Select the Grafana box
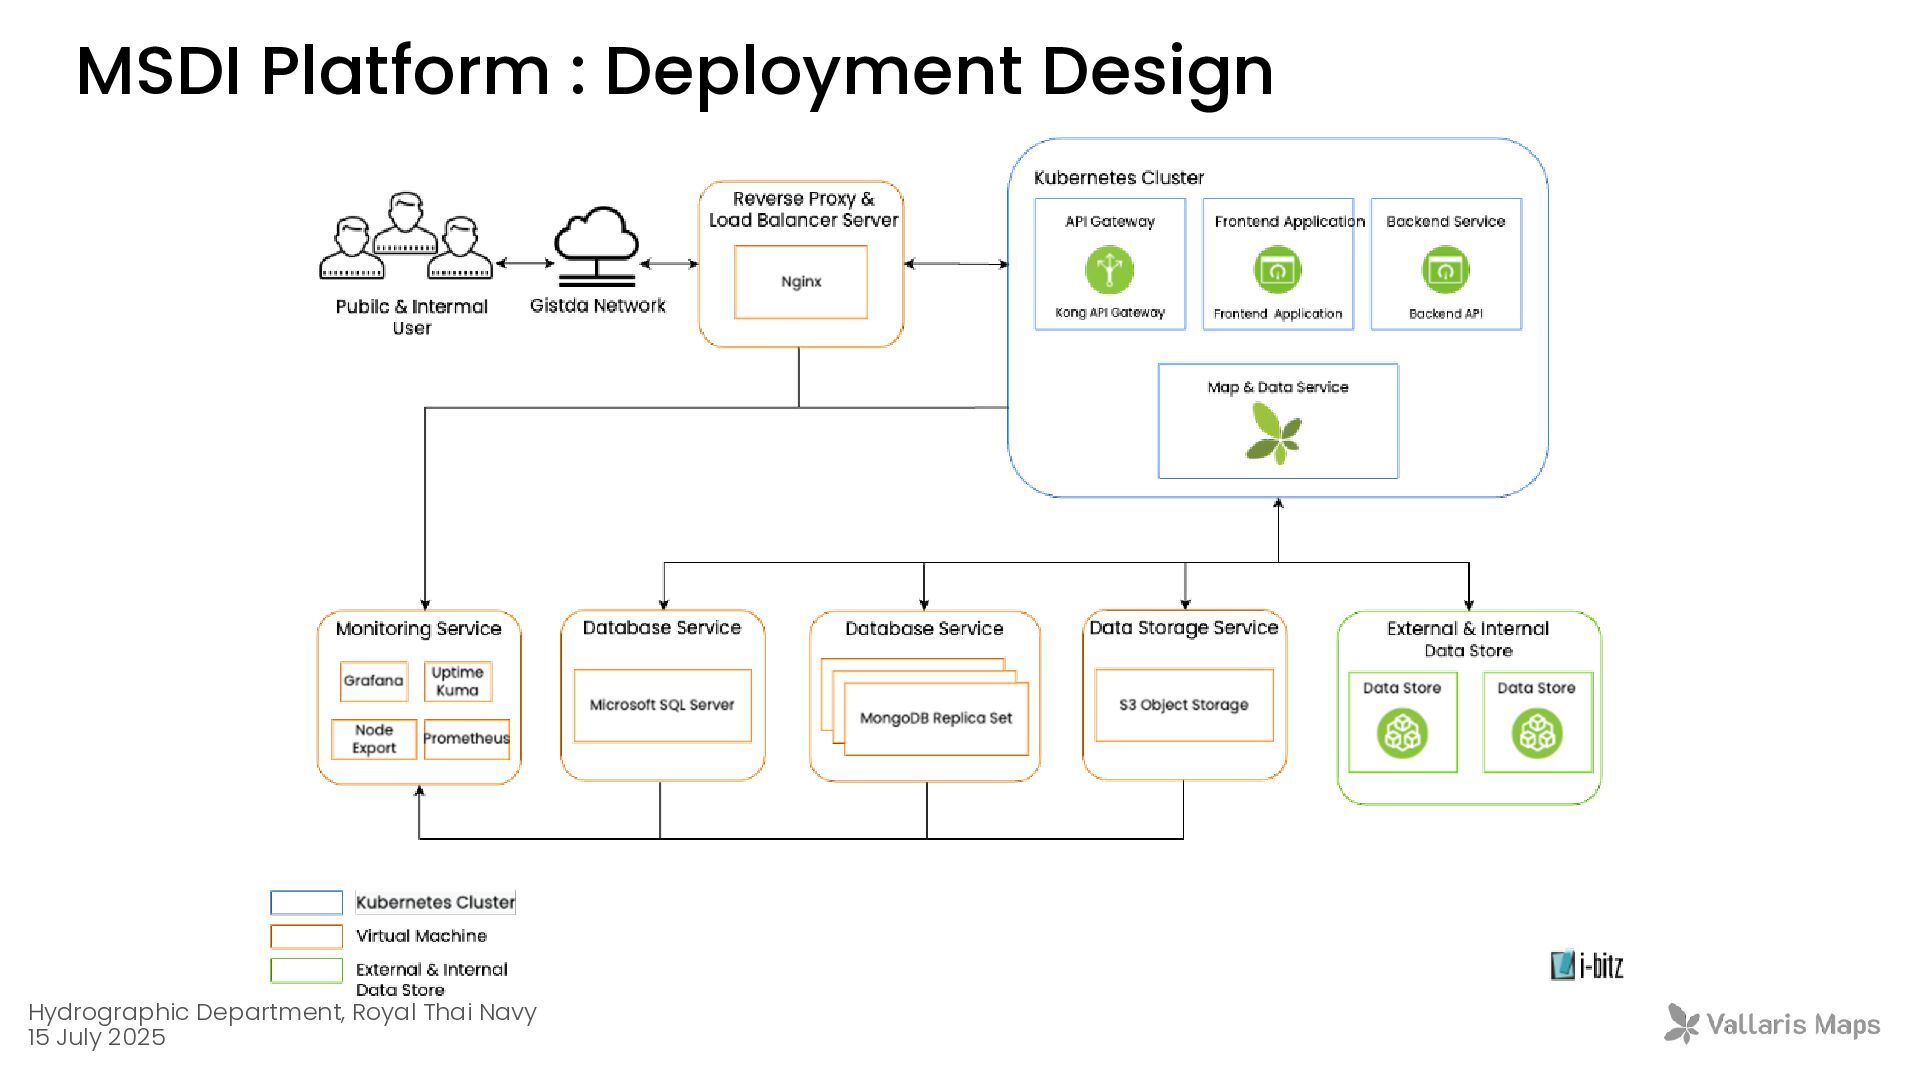This screenshot has width=1920, height=1080. (x=374, y=681)
